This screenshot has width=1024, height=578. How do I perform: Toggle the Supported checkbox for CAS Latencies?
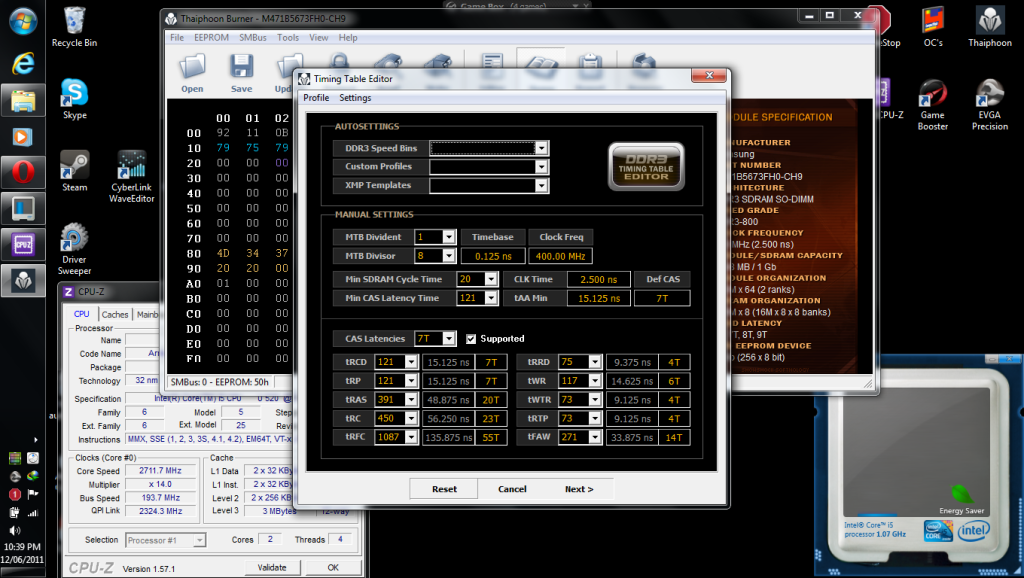[x=471, y=338]
